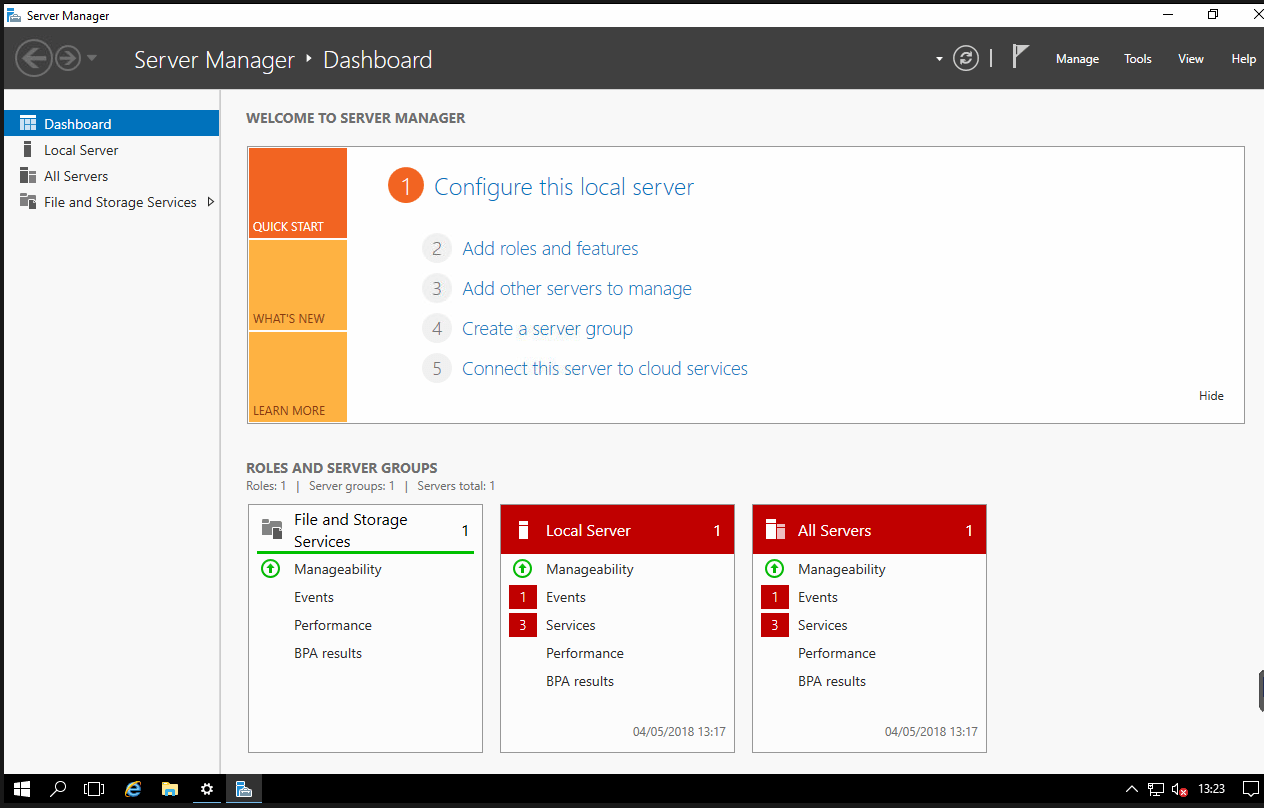1264x808 pixels.
Task: Open the Tools menu
Action: click(1138, 59)
